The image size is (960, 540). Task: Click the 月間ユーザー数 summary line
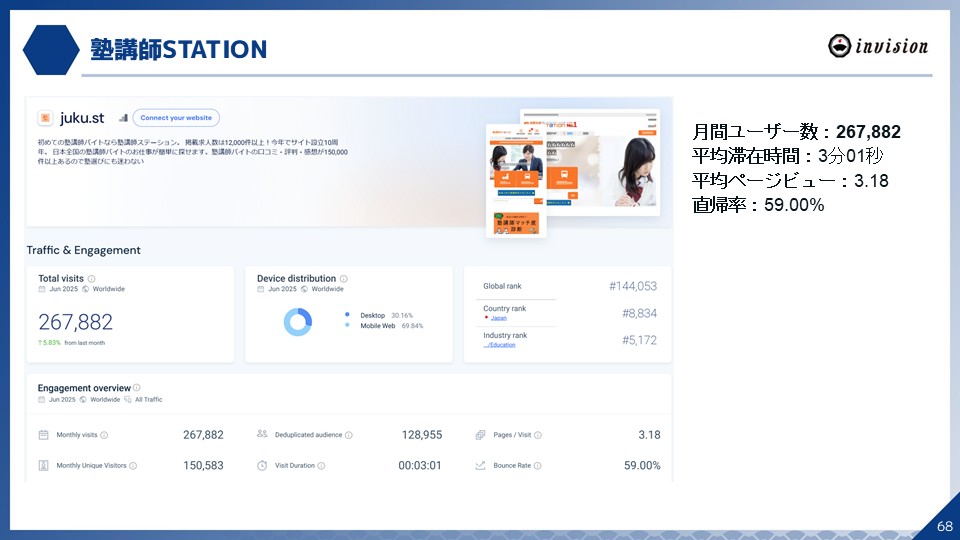click(x=796, y=132)
